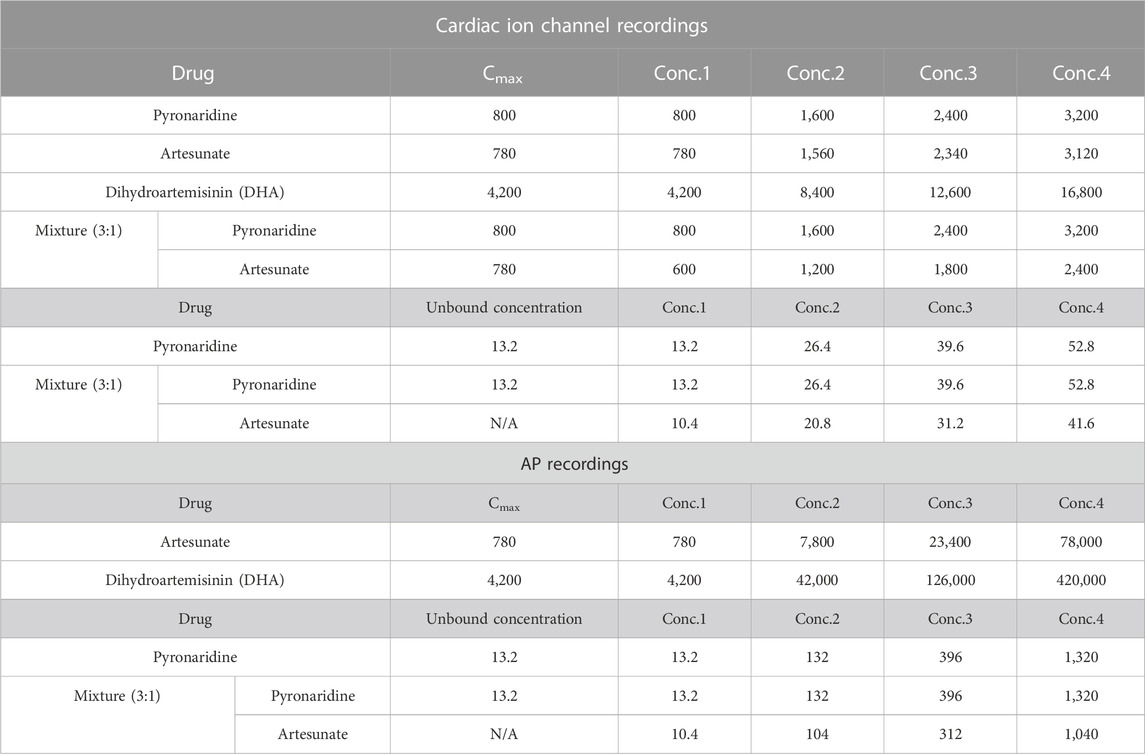Click the AP Artesunate value 7,800
Image resolution: width=1145 pixels, height=754 pixels.
click(817, 542)
